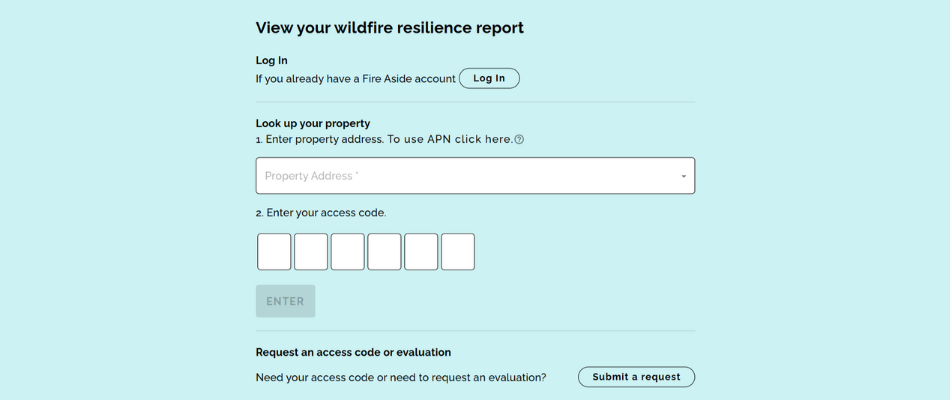Click the 'Need your access code' question text

point(401,377)
